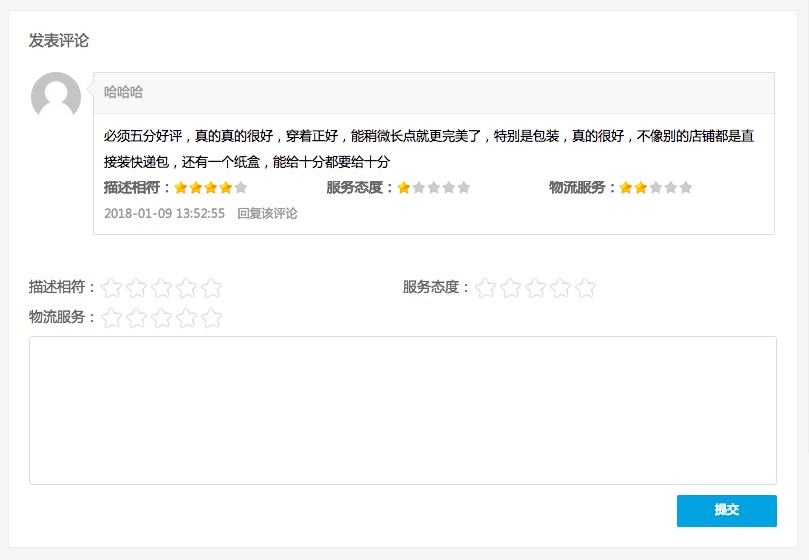Set 物流服务 rating to five stars
The height and width of the screenshot is (560, 809).
click(211, 318)
